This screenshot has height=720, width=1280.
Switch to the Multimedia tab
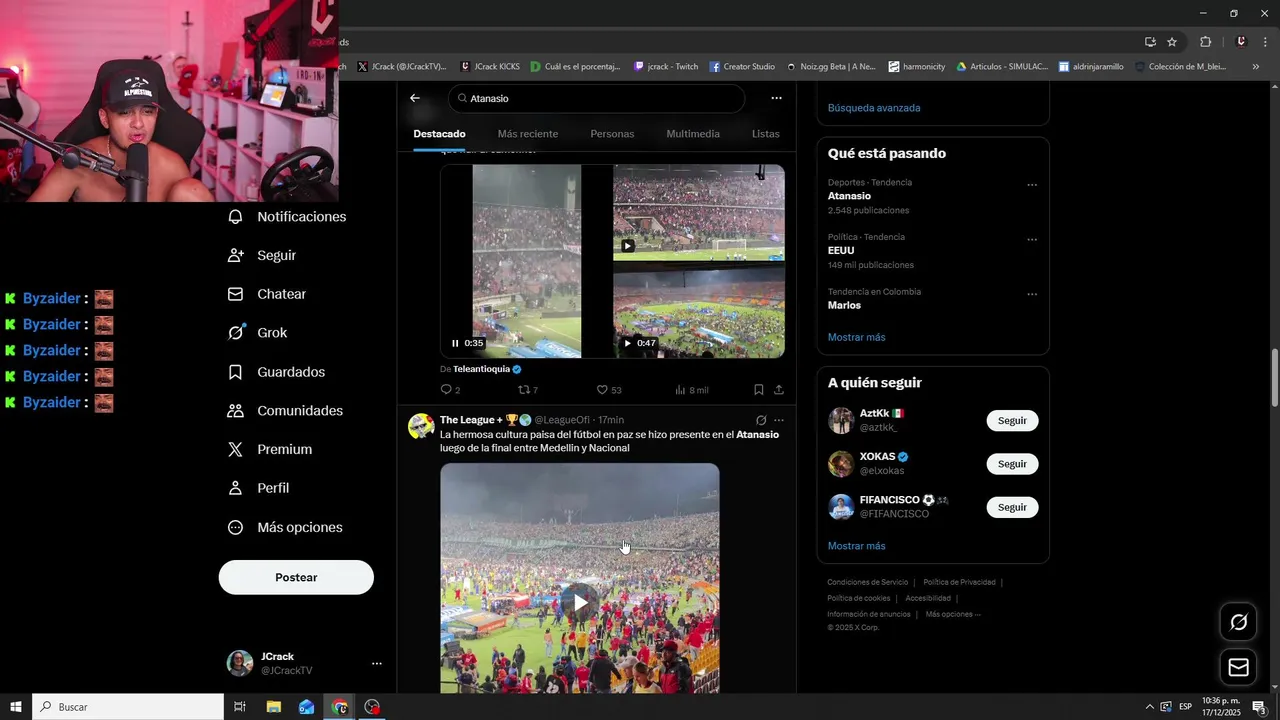point(693,134)
